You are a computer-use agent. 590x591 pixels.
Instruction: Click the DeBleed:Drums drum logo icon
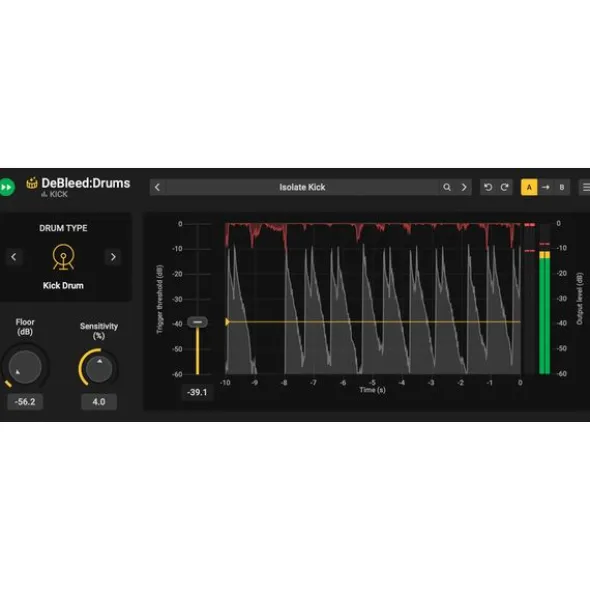coord(32,183)
